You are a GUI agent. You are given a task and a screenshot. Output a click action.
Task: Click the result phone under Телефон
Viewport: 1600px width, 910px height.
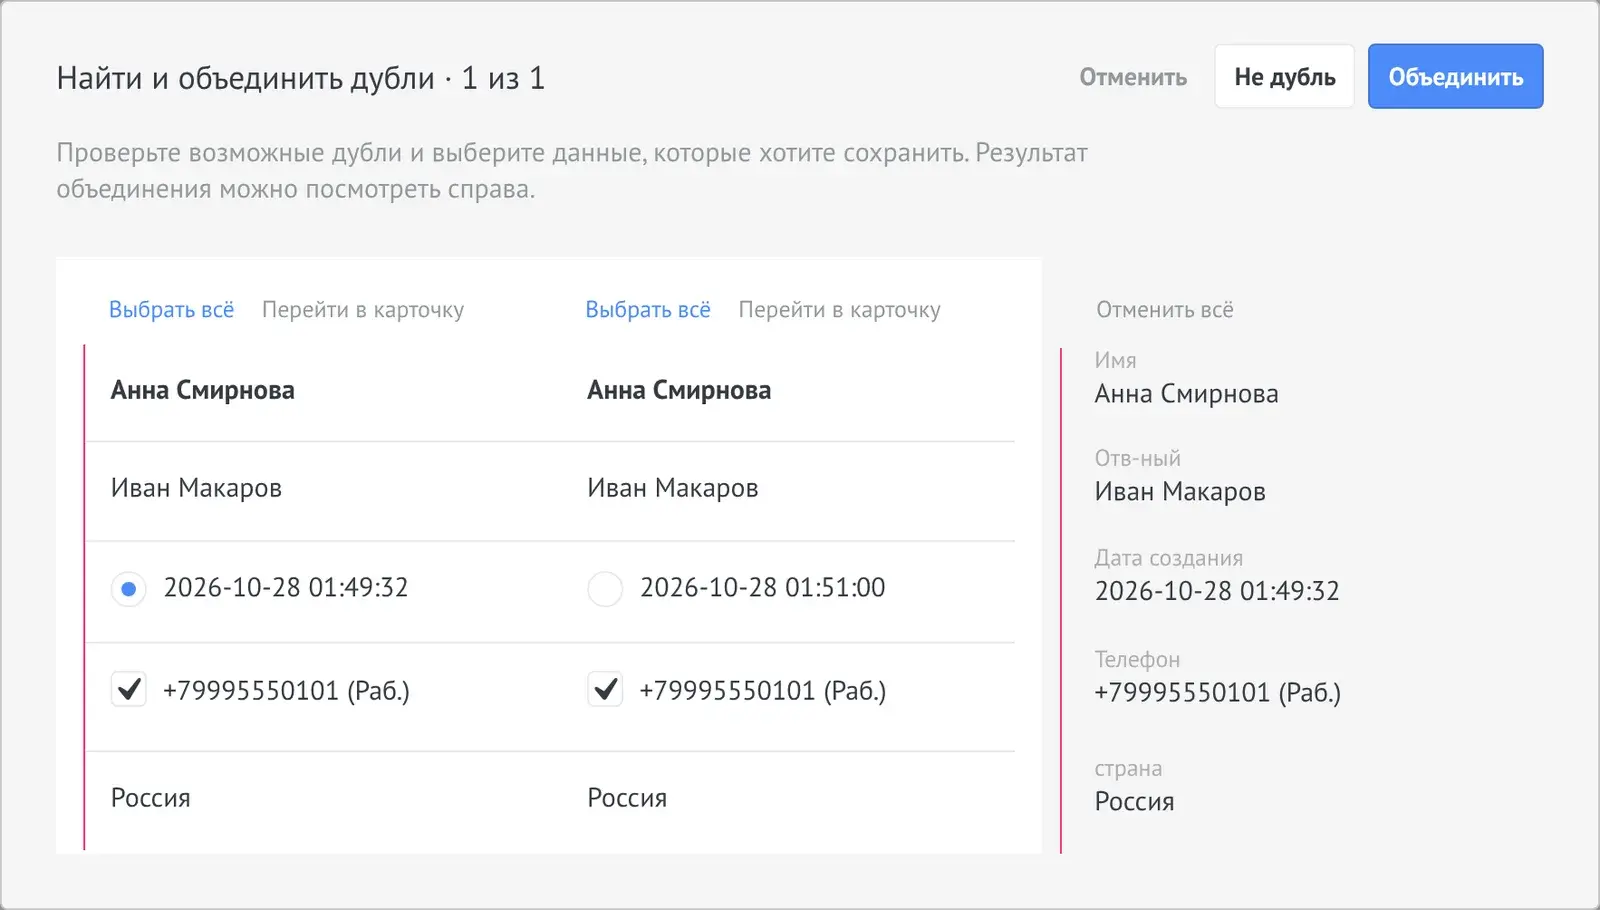tap(1218, 692)
